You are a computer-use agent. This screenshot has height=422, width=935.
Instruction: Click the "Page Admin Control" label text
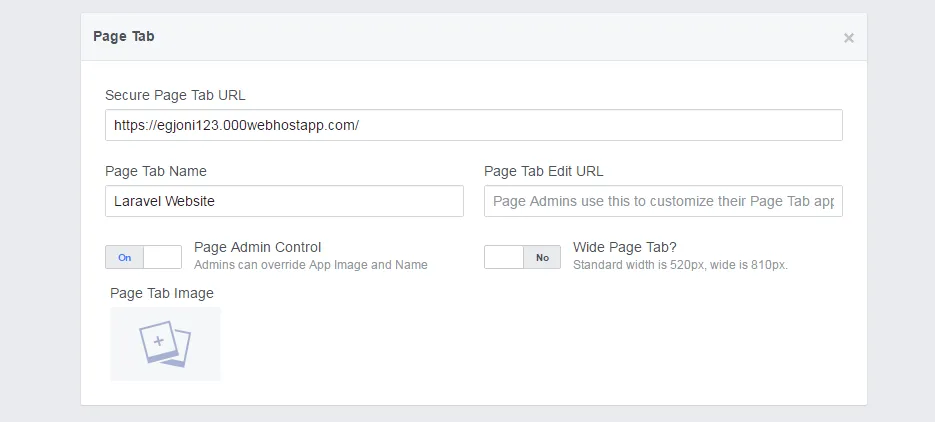[257, 247]
